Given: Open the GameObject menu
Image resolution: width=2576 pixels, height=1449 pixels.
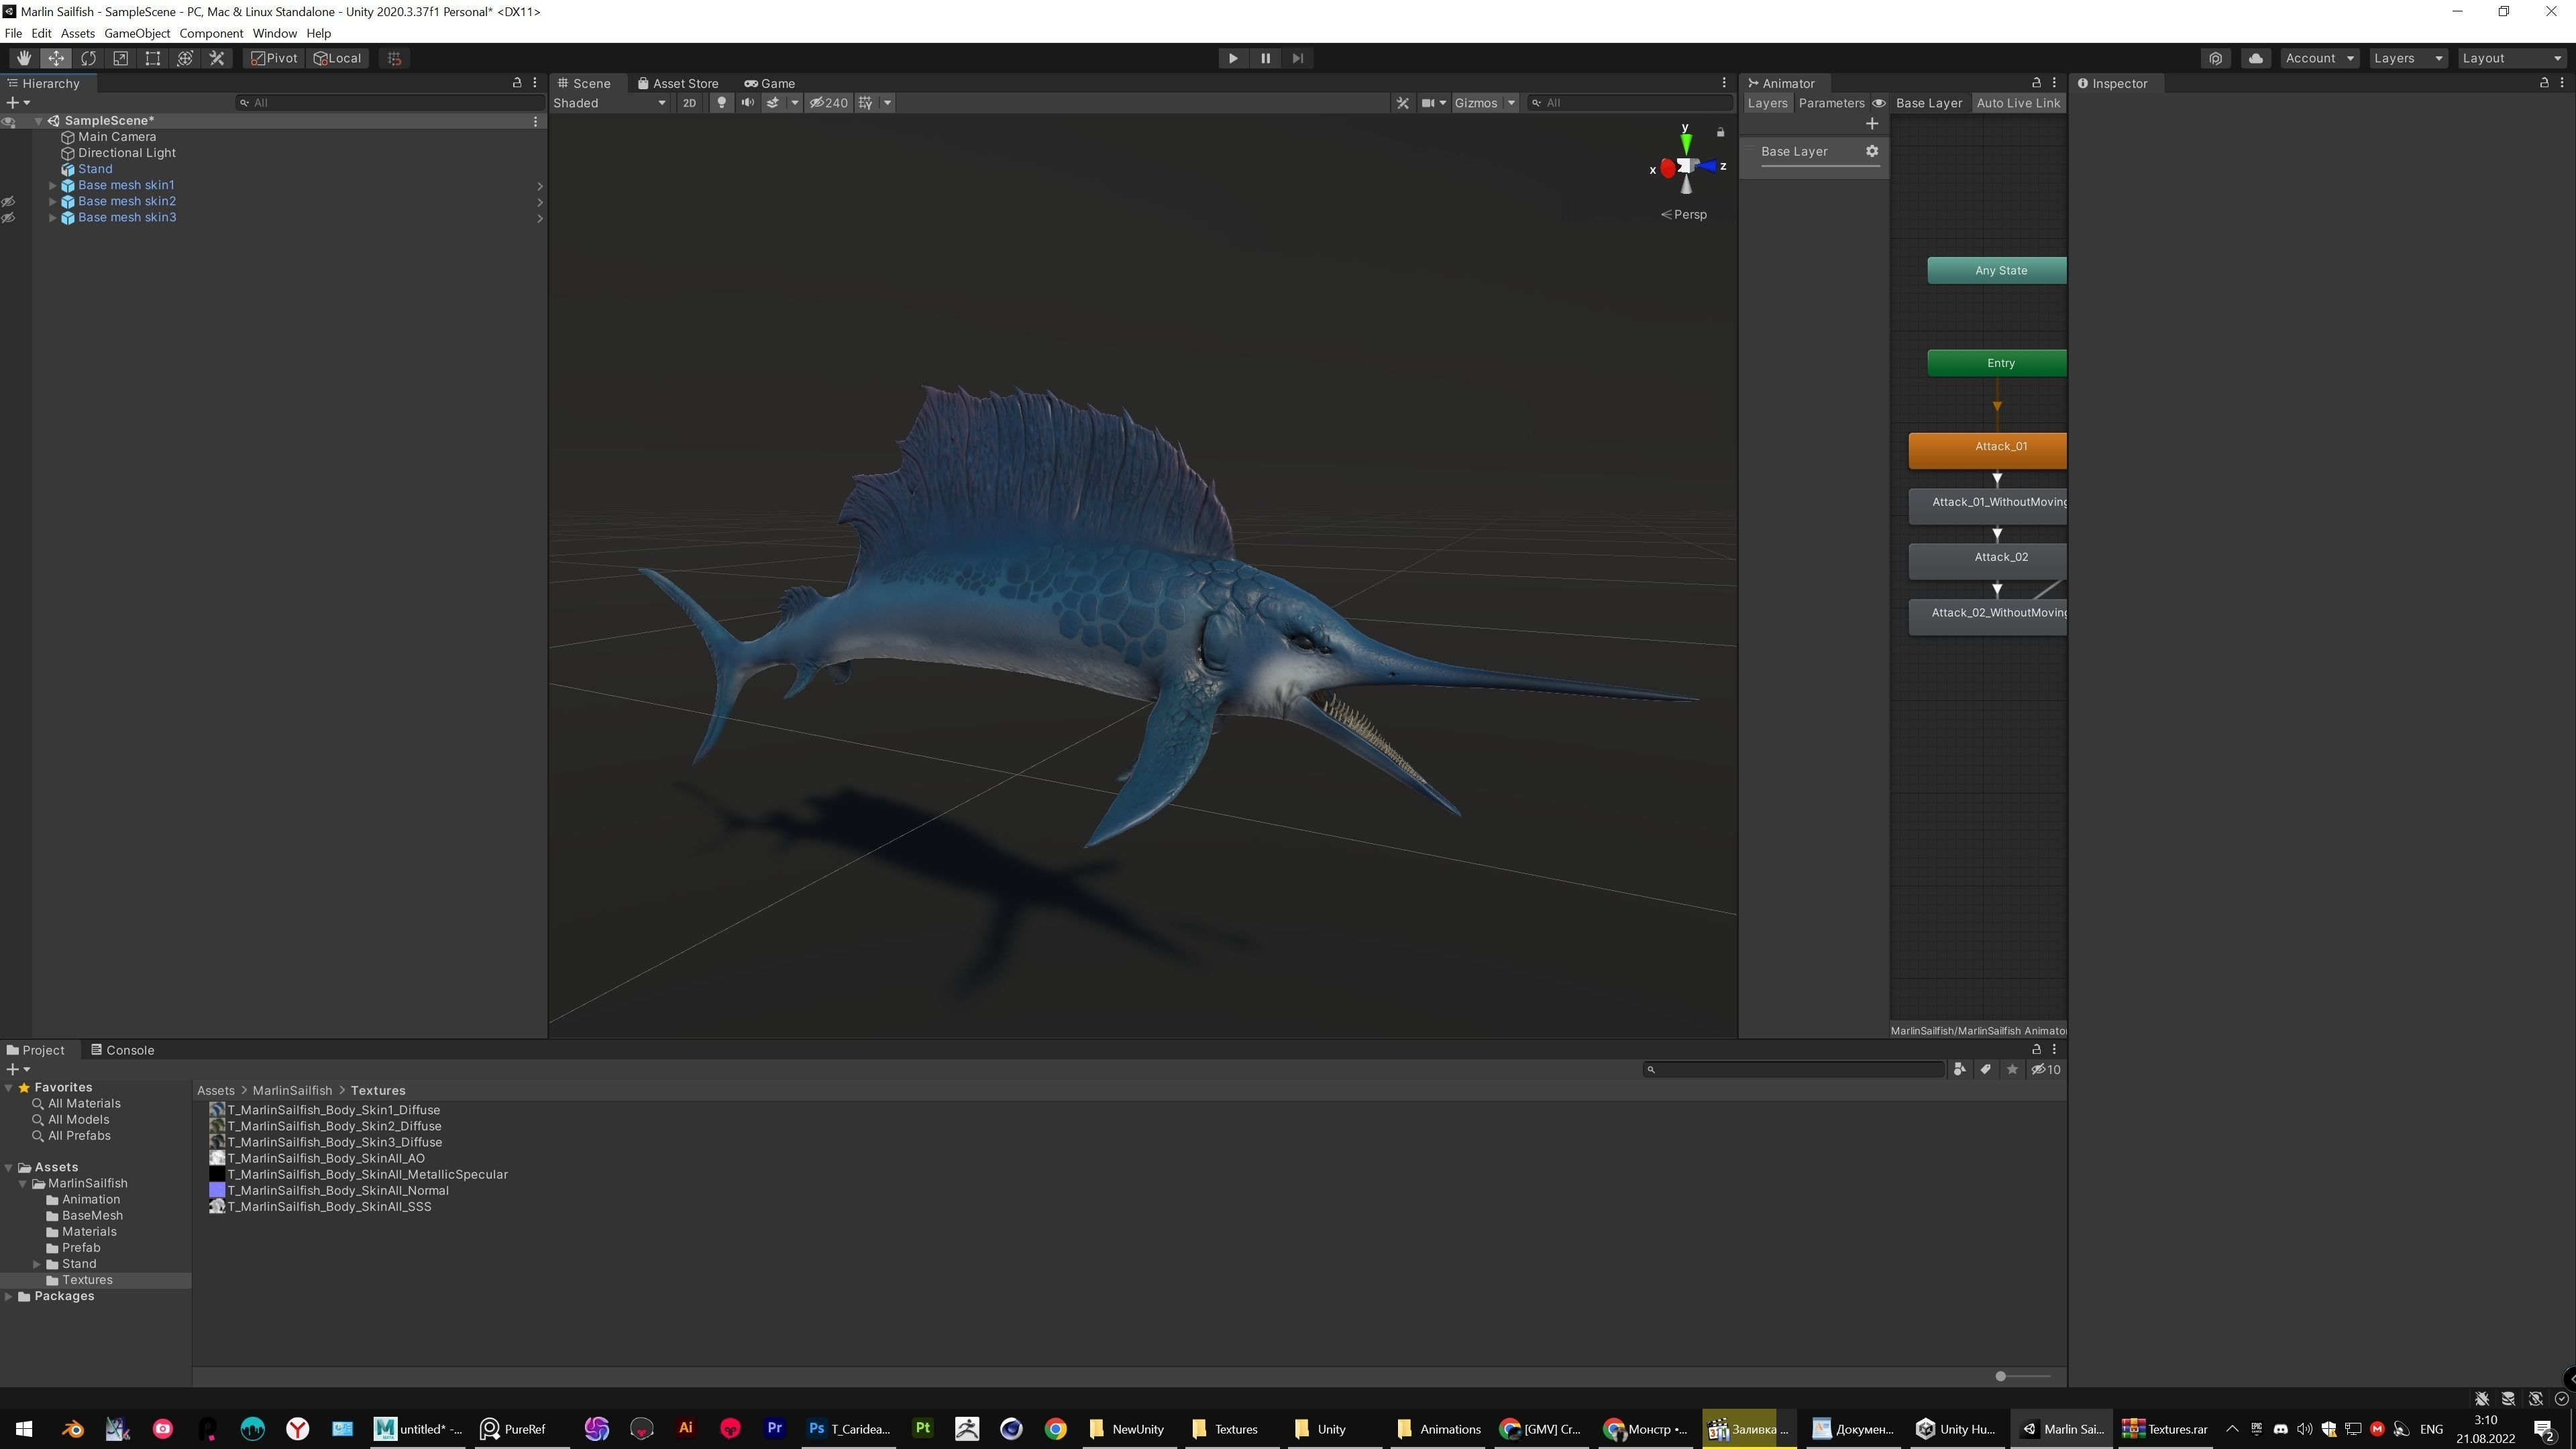Looking at the screenshot, I should click(137, 33).
